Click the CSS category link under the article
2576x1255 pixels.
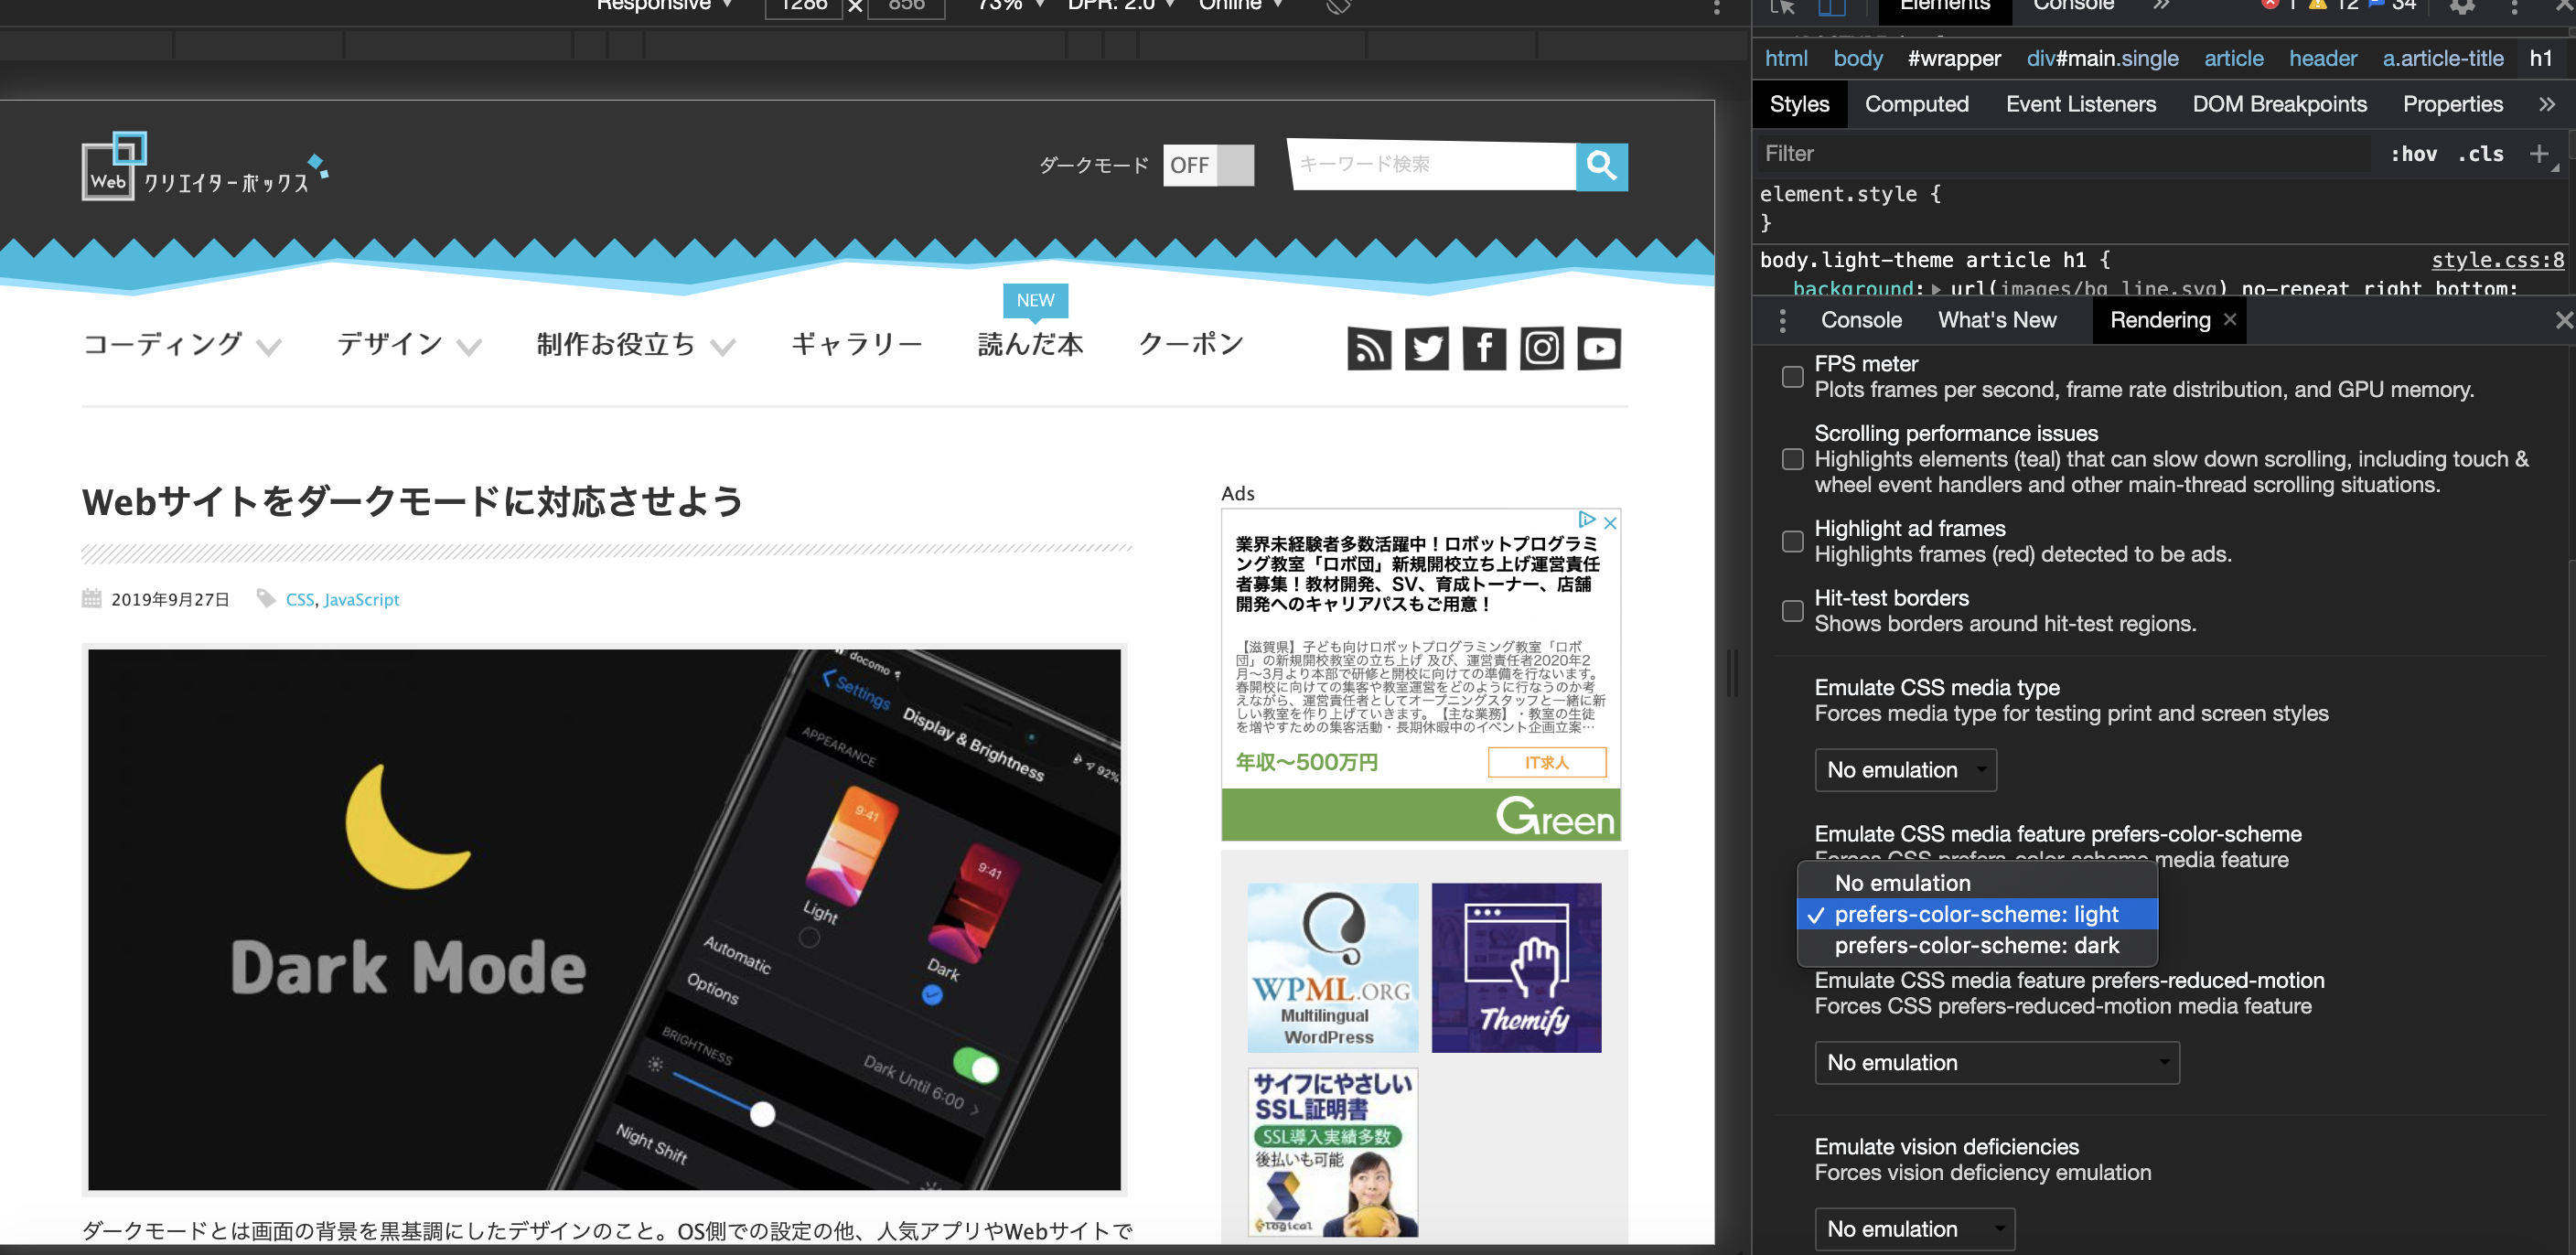click(300, 599)
